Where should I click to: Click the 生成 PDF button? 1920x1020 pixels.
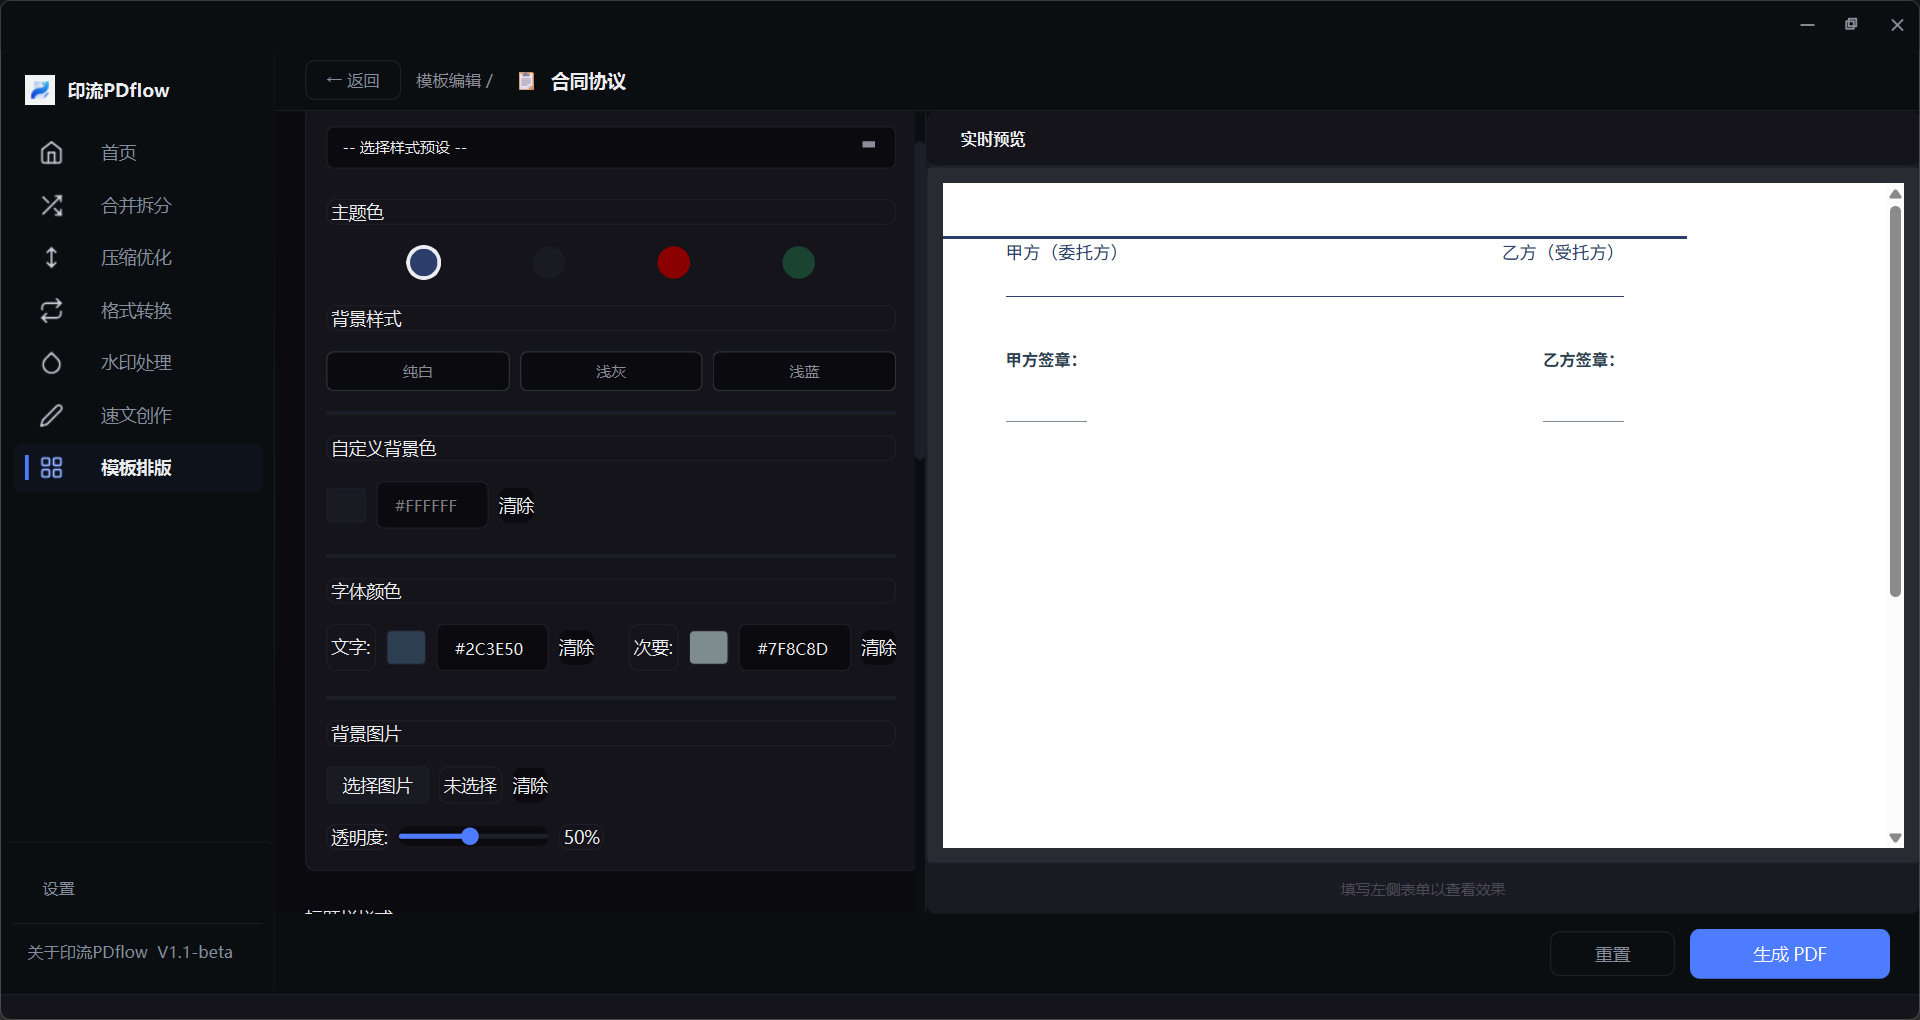pyautogui.click(x=1789, y=954)
